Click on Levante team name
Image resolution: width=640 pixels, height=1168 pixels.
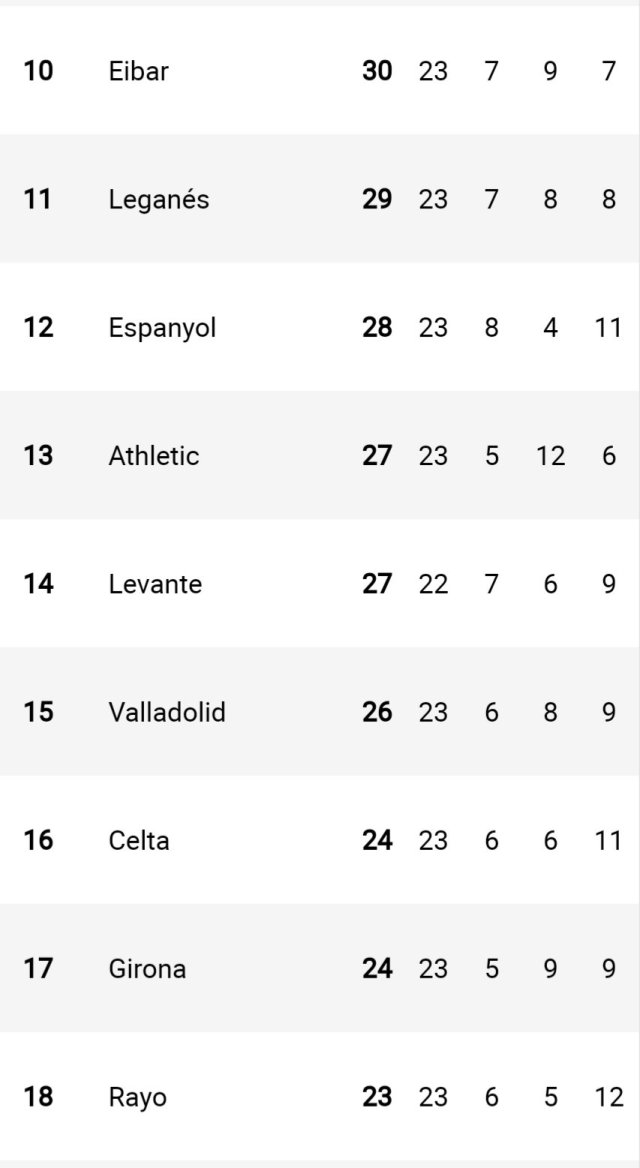click(x=155, y=584)
